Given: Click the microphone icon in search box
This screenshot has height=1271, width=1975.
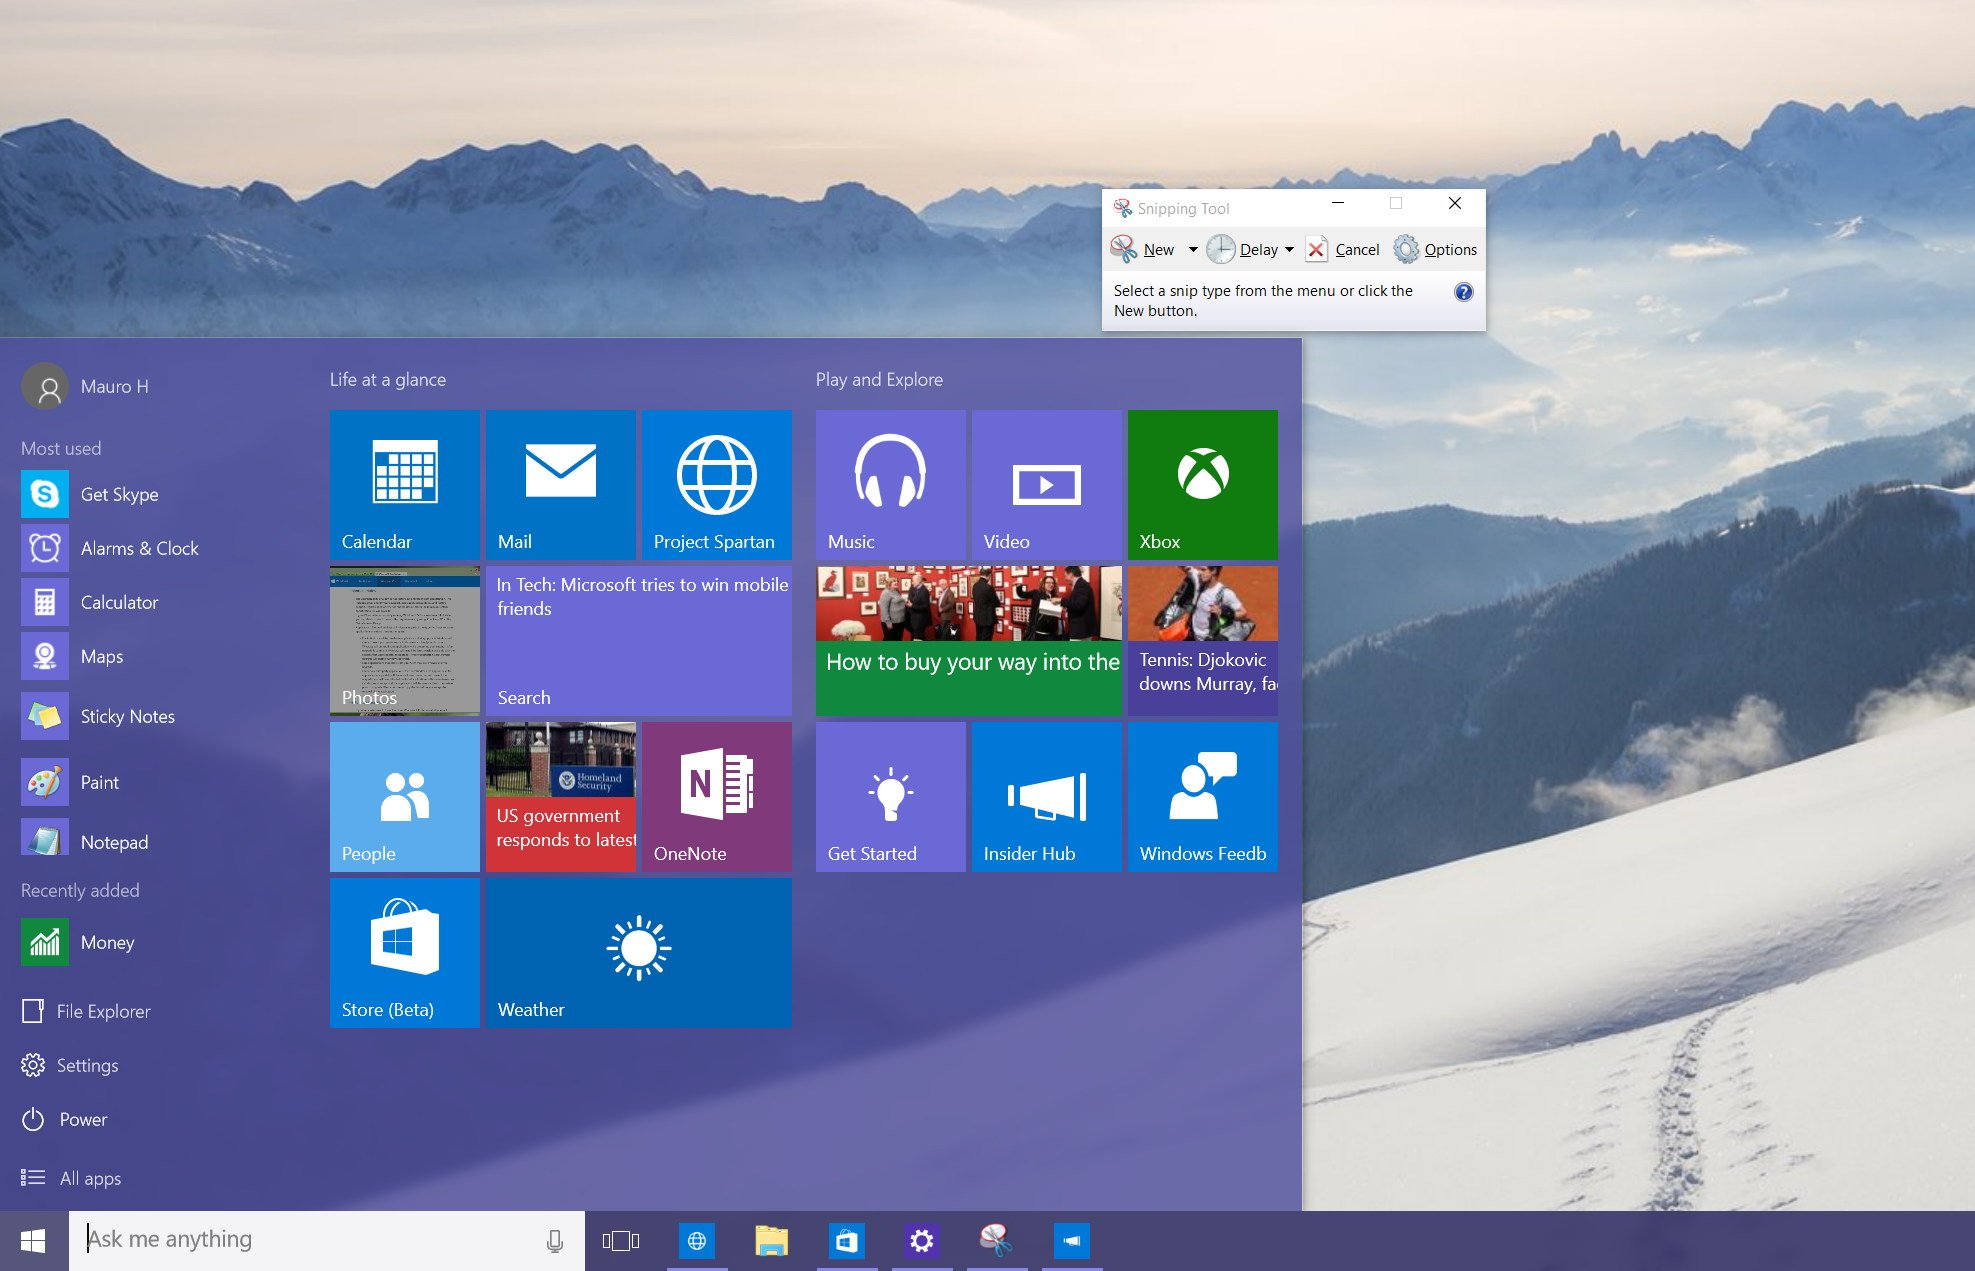Looking at the screenshot, I should click(554, 1241).
